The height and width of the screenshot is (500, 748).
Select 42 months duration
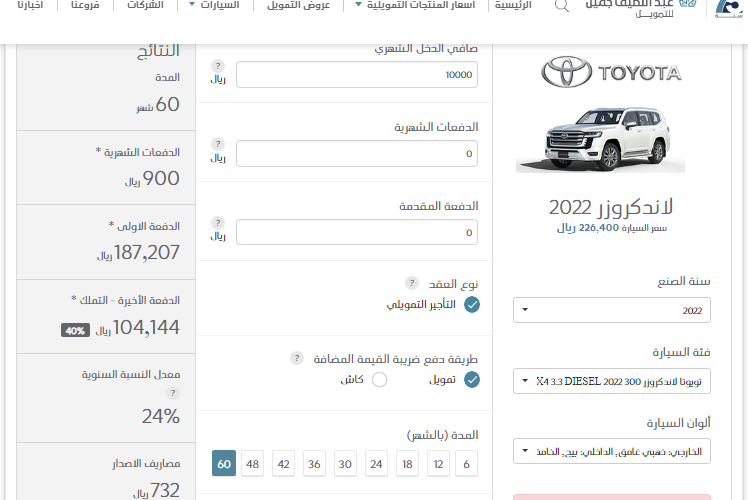pyautogui.click(x=283, y=463)
